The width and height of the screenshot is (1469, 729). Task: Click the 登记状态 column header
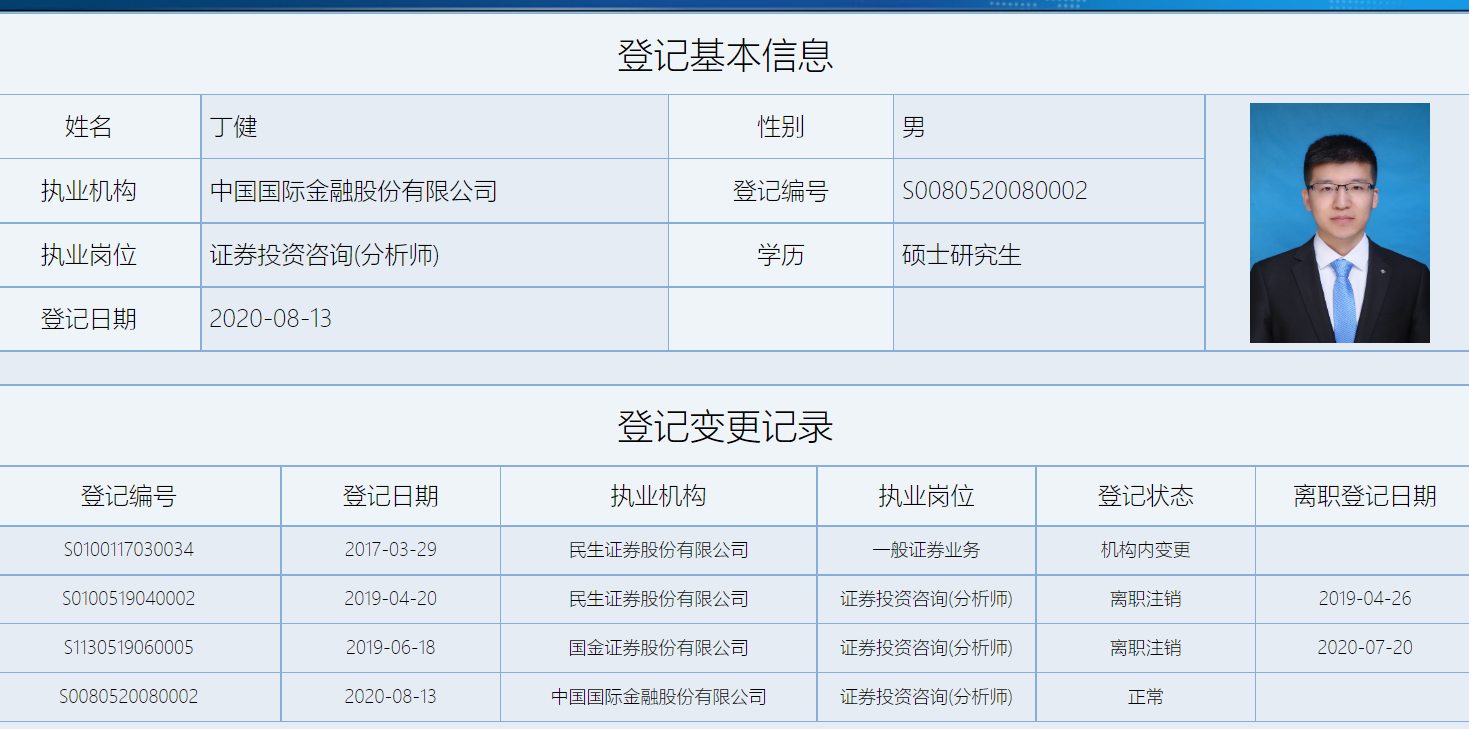[x=1146, y=496]
